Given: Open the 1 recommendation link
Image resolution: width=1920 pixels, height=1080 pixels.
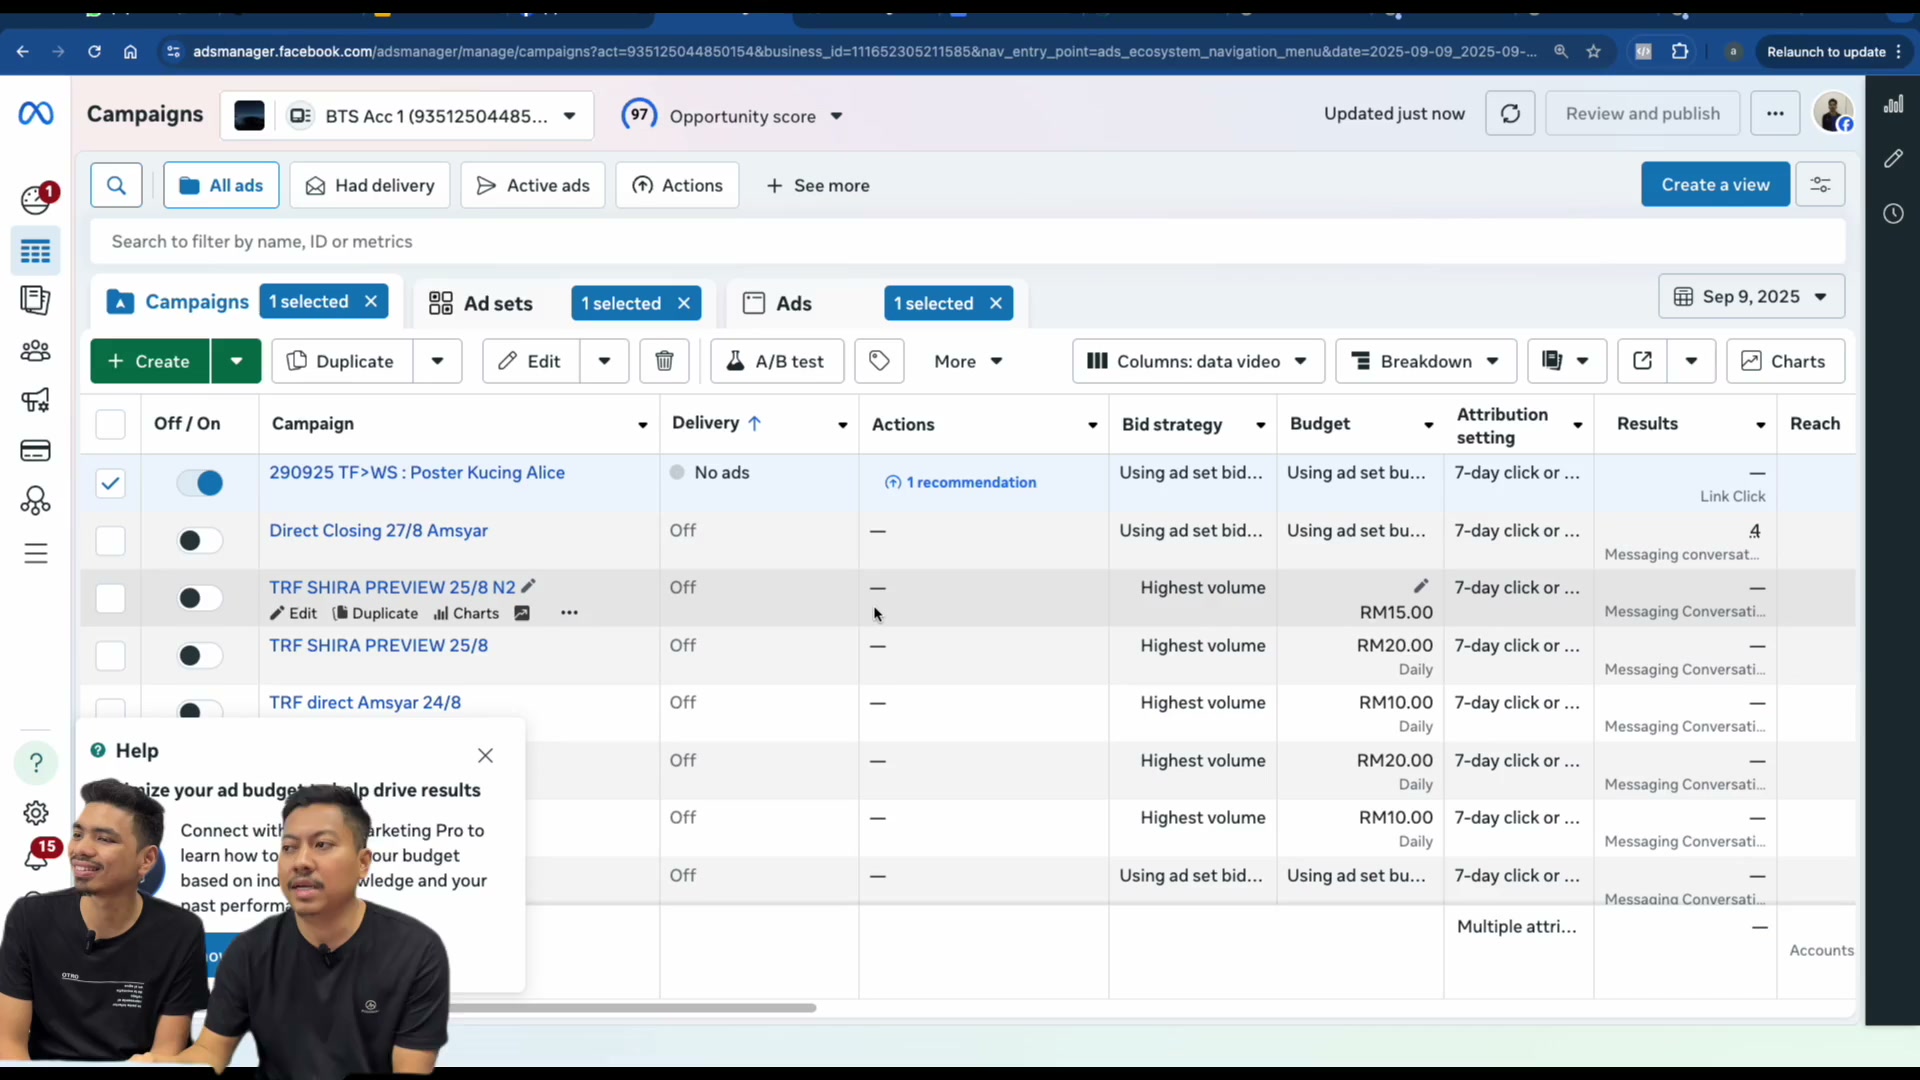Looking at the screenshot, I should coord(961,482).
